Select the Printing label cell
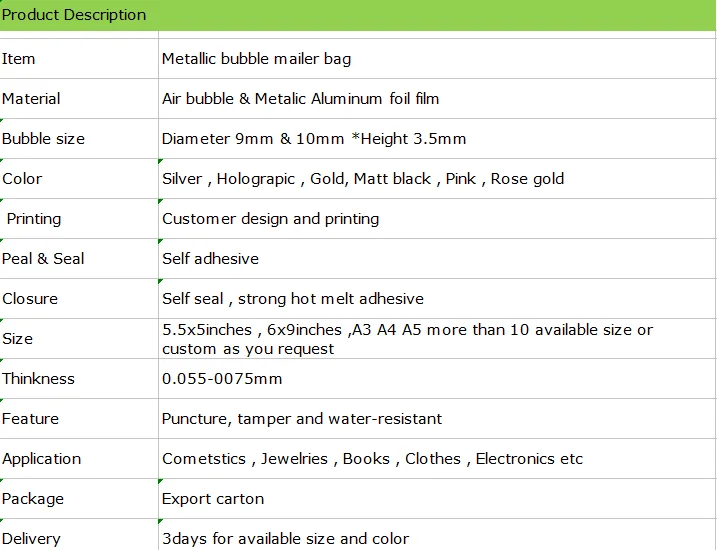 tap(34, 219)
